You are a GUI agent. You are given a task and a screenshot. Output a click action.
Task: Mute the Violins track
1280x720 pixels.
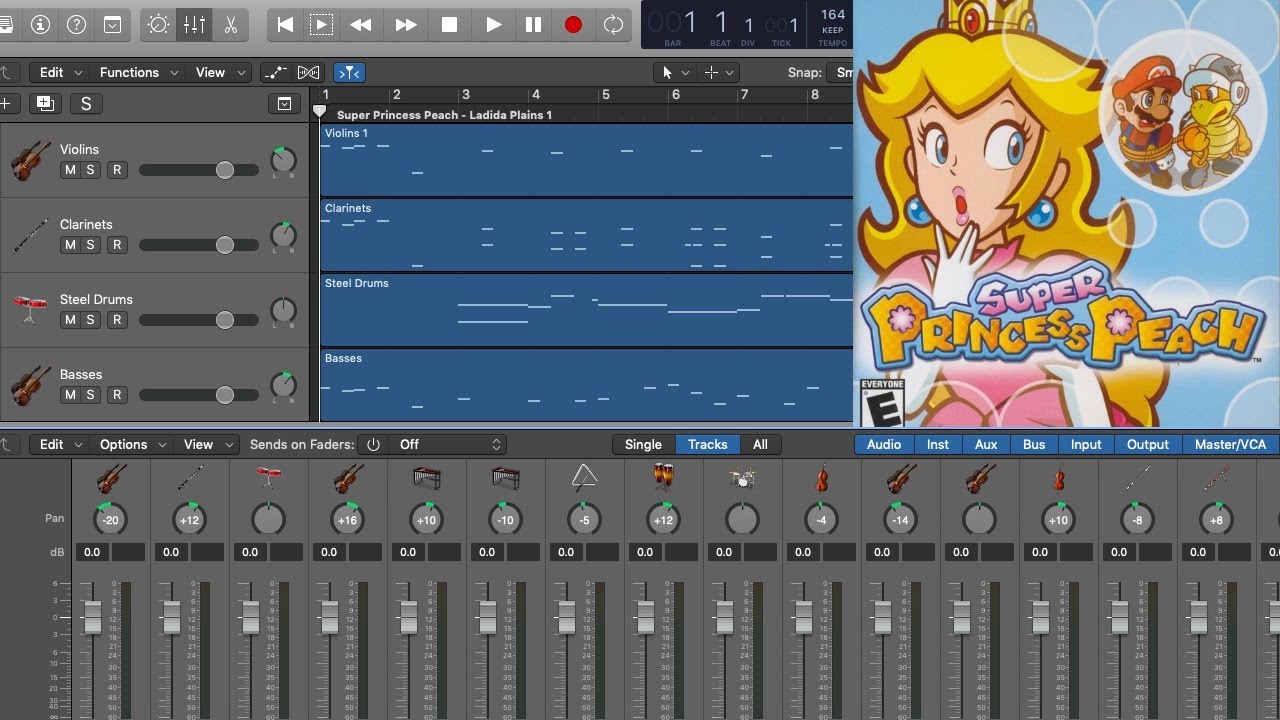pos(70,170)
